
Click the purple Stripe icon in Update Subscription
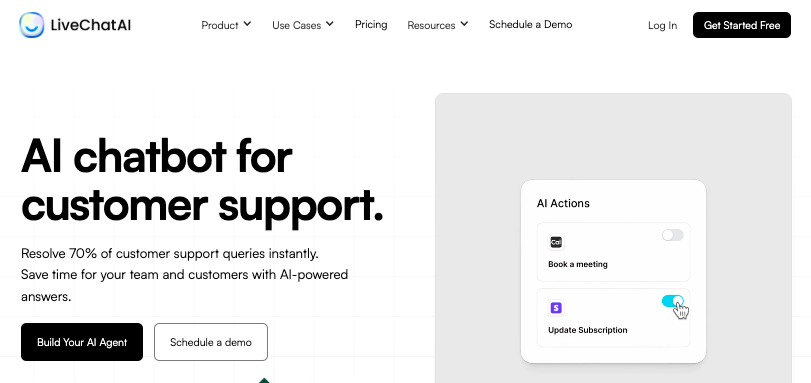pyautogui.click(x=556, y=308)
